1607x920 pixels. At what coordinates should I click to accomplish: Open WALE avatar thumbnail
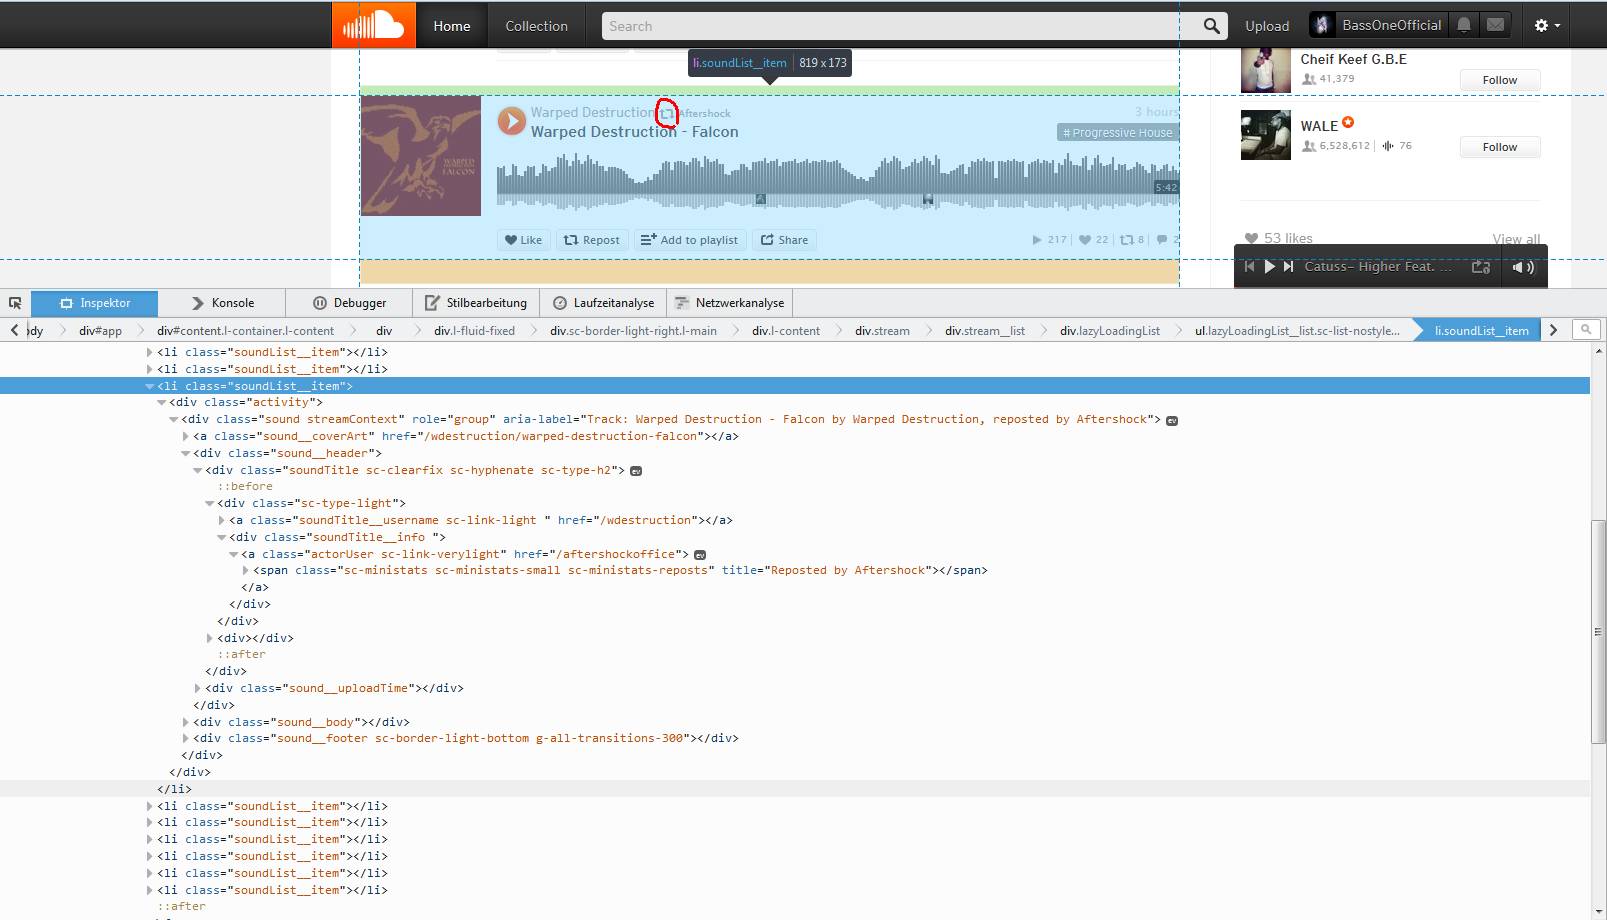pyautogui.click(x=1266, y=135)
